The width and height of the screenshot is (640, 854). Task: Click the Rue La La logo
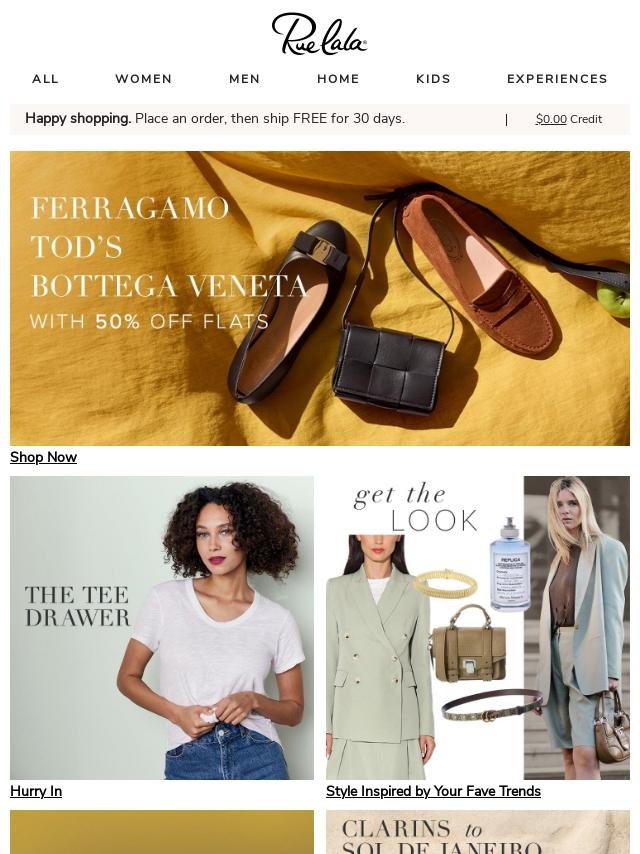(x=319, y=34)
